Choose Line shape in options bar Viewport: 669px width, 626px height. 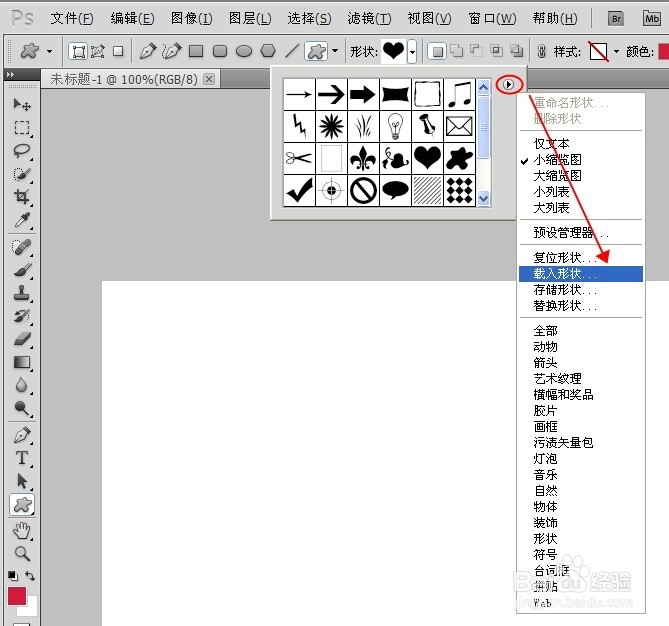[291, 51]
